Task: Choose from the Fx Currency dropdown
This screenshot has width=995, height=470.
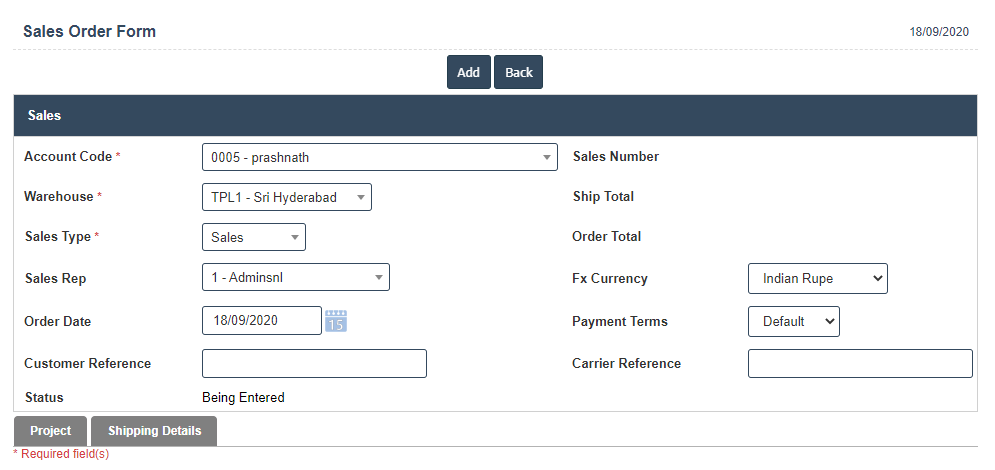Action: click(x=817, y=279)
